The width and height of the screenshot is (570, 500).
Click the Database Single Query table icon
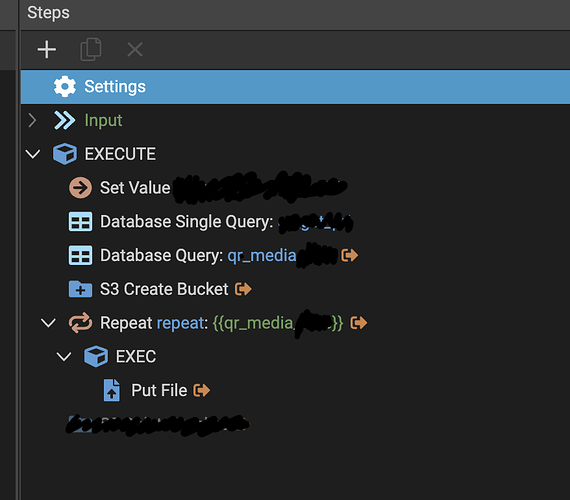(80, 221)
